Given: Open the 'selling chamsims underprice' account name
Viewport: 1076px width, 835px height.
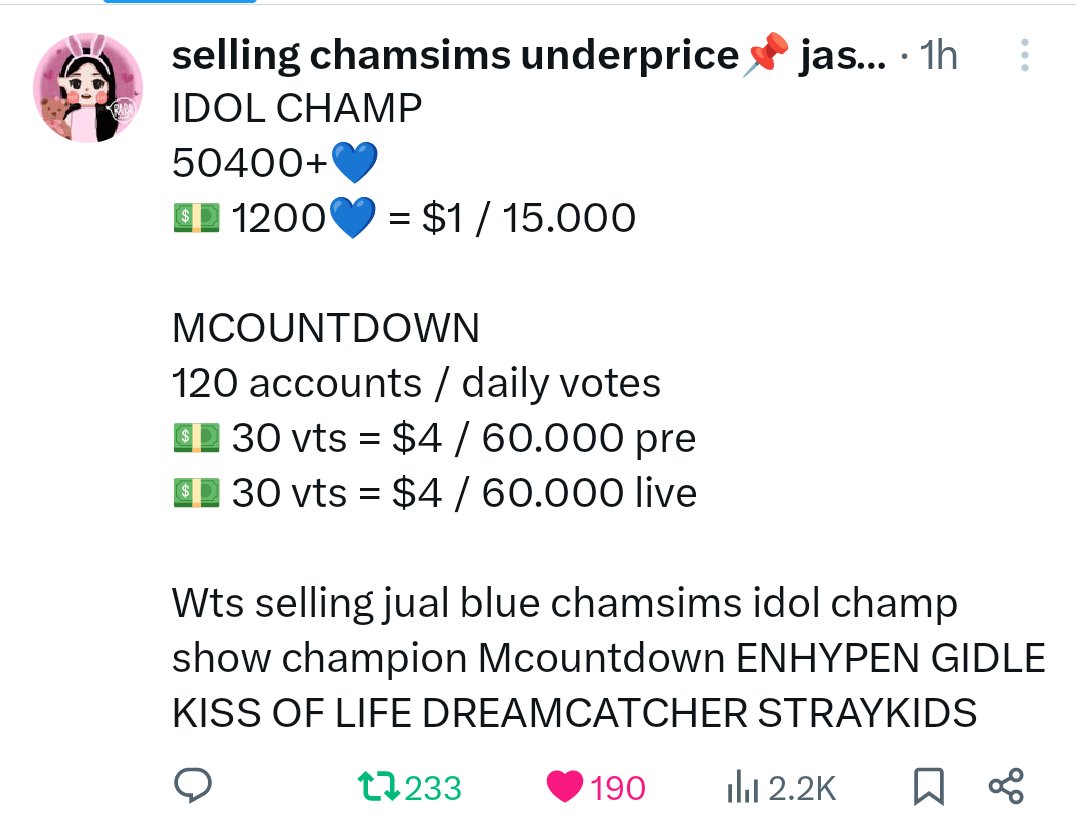Looking at the screenshot, I should click(455, 55).
